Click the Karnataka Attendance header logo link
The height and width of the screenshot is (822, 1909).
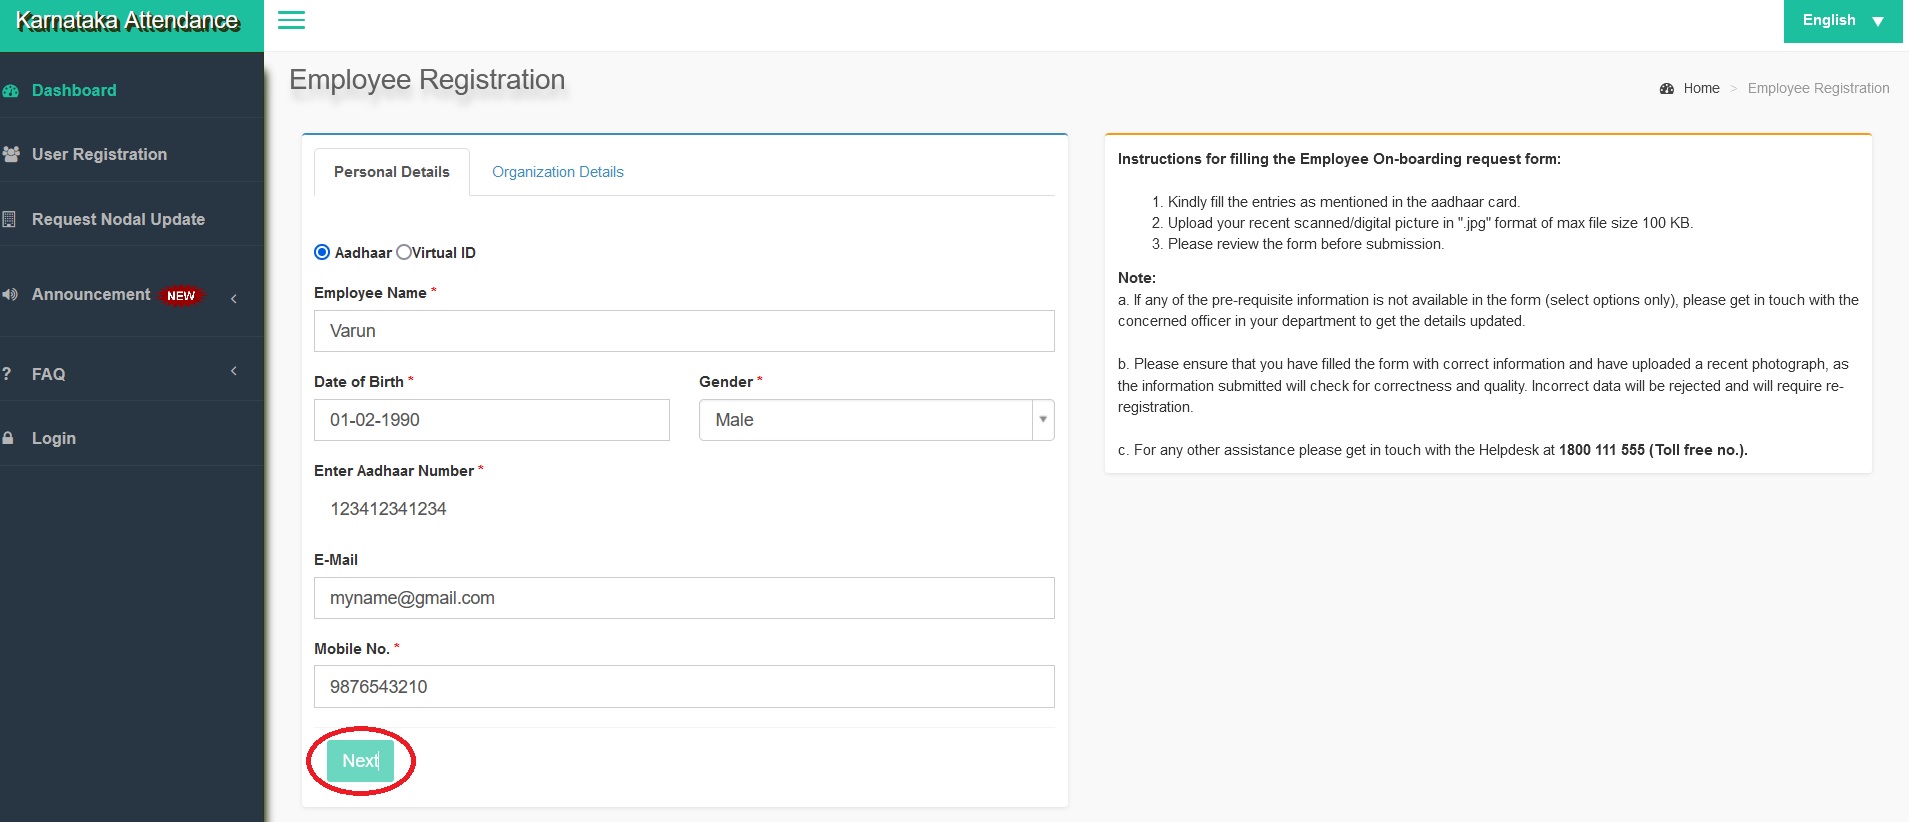pos(128,21)
